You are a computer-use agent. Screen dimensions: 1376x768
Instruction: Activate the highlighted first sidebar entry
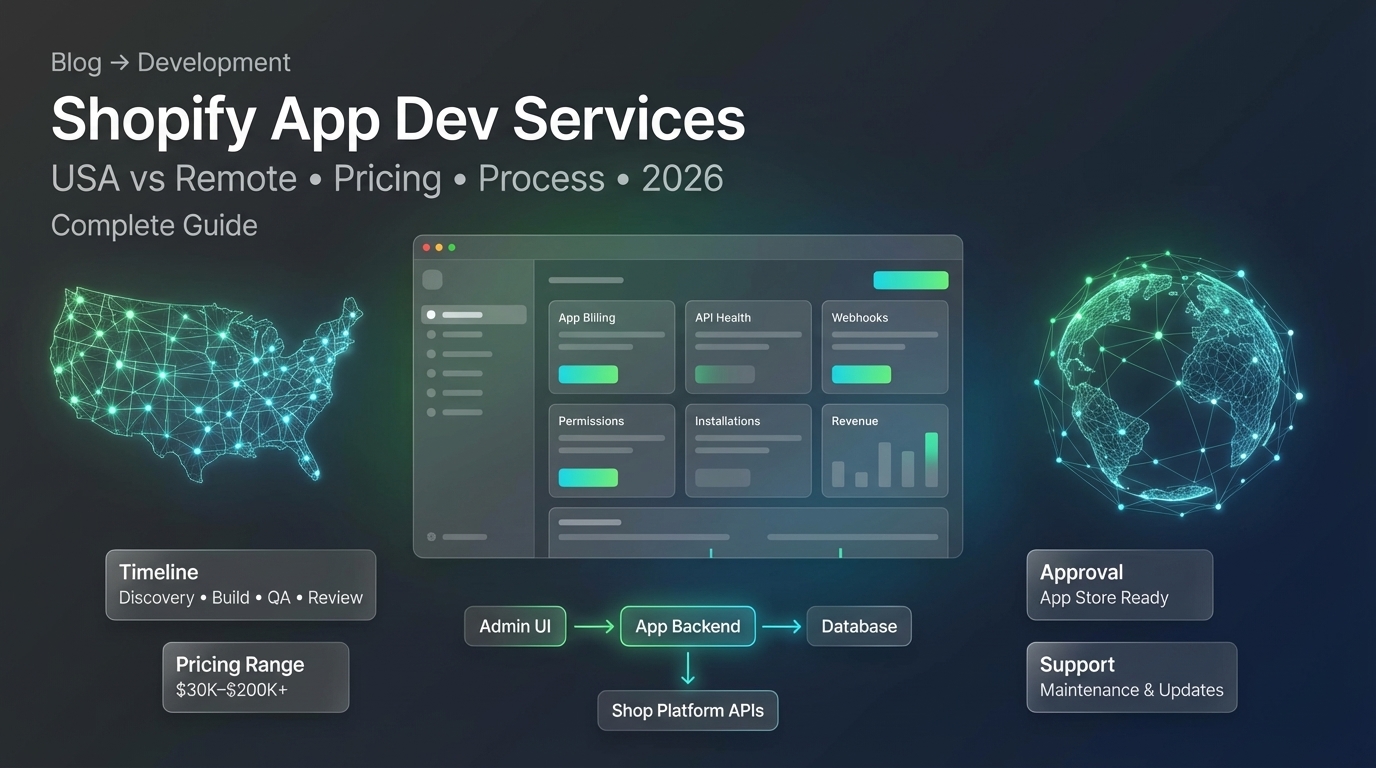474,314
